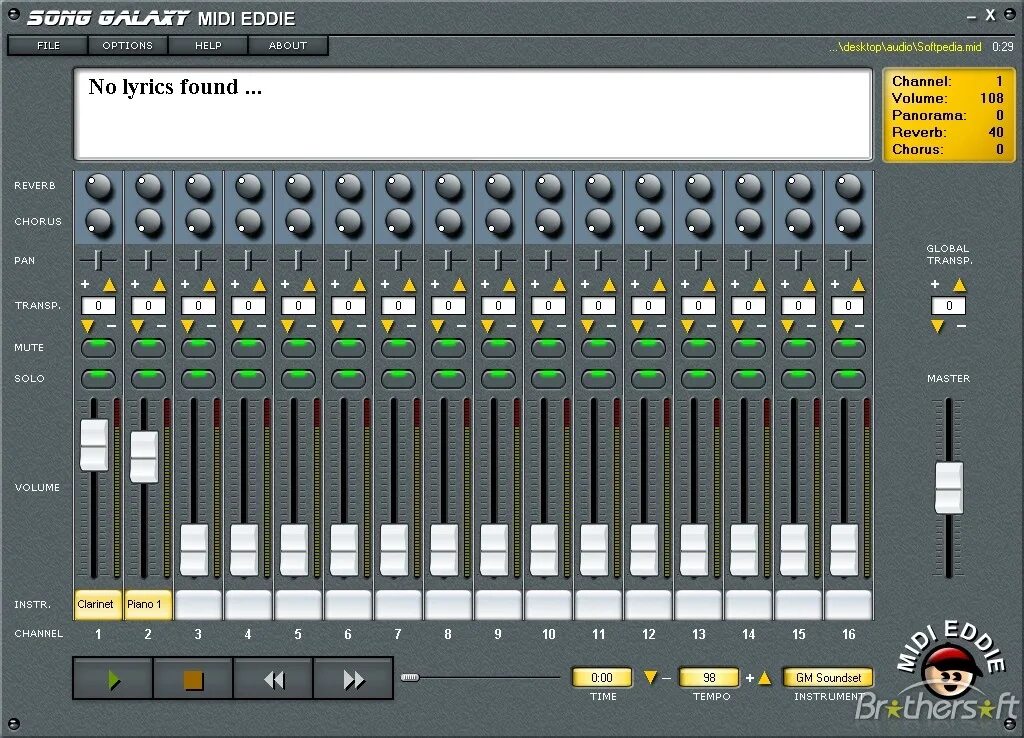Solo channel 2 with Piano 1

147,378
